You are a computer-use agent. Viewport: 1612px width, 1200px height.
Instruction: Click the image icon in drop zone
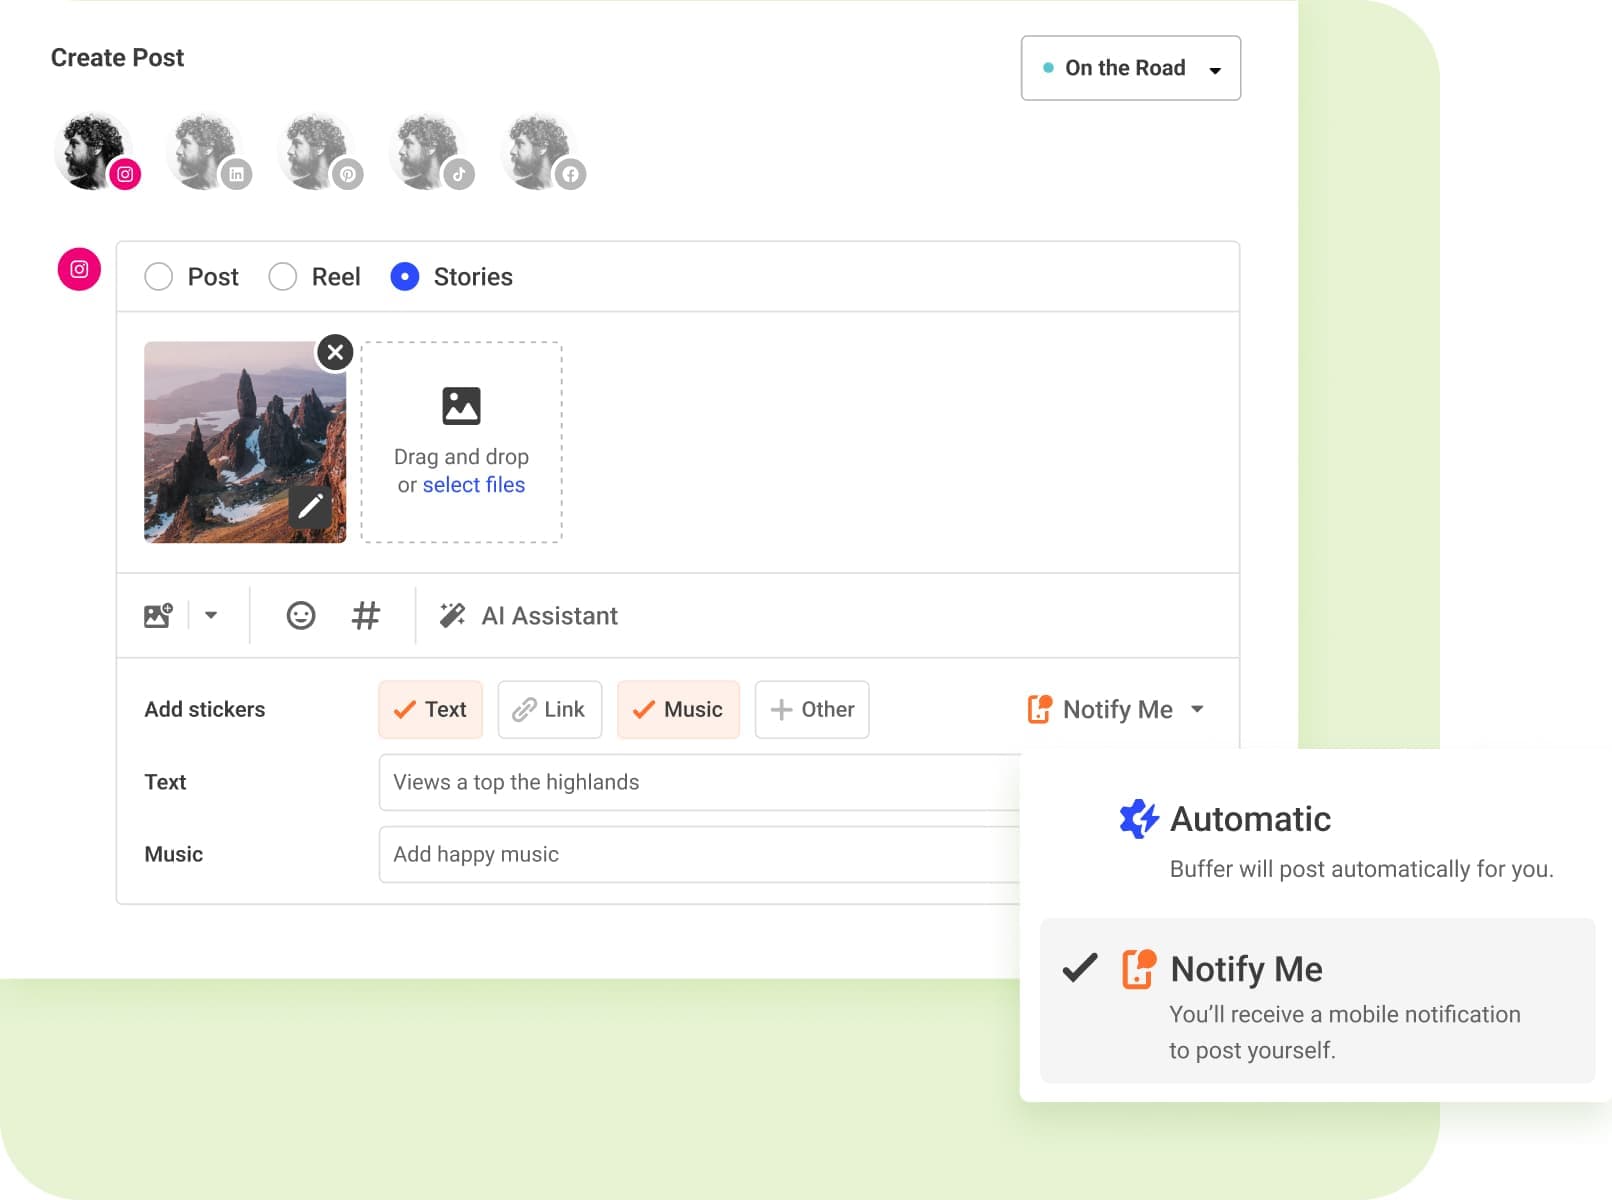click(x=461, y=406)
